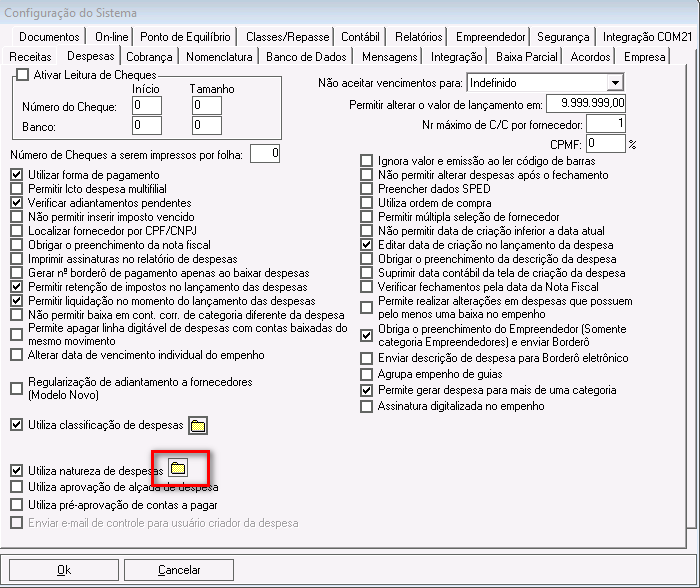The height and width of the screenshot is (588, 700).
Task: Go to Ponto de Equilíbrio tab
Action: tap(185, 37)
